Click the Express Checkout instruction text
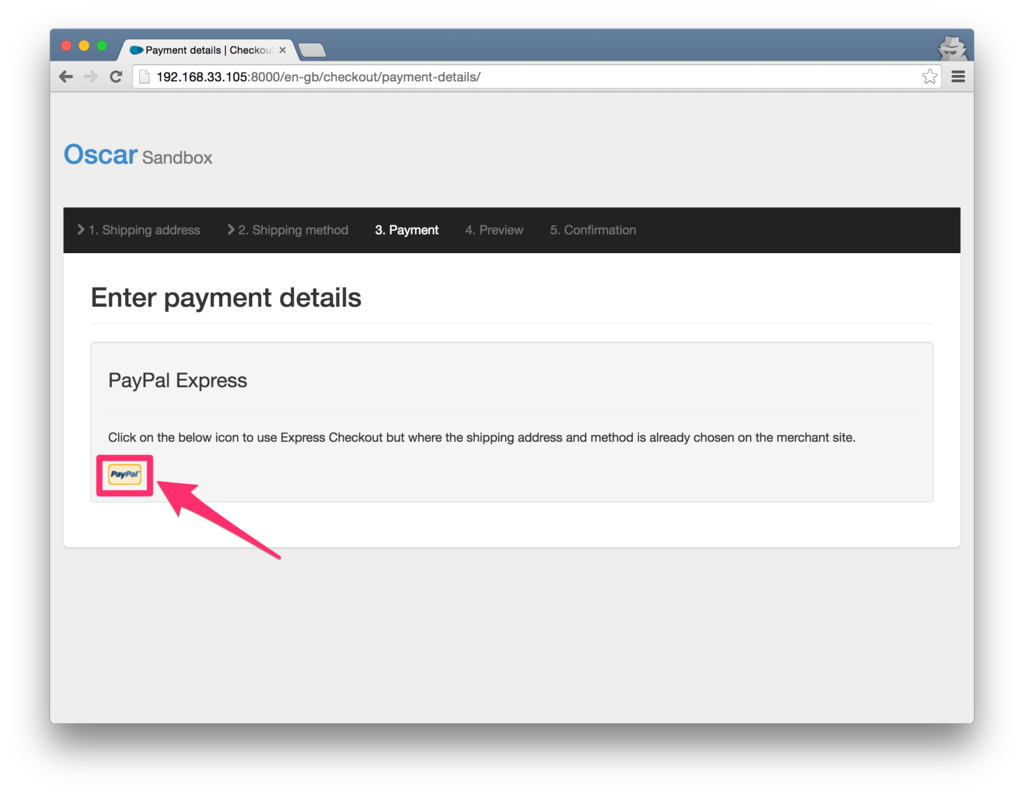 [481, 438]
